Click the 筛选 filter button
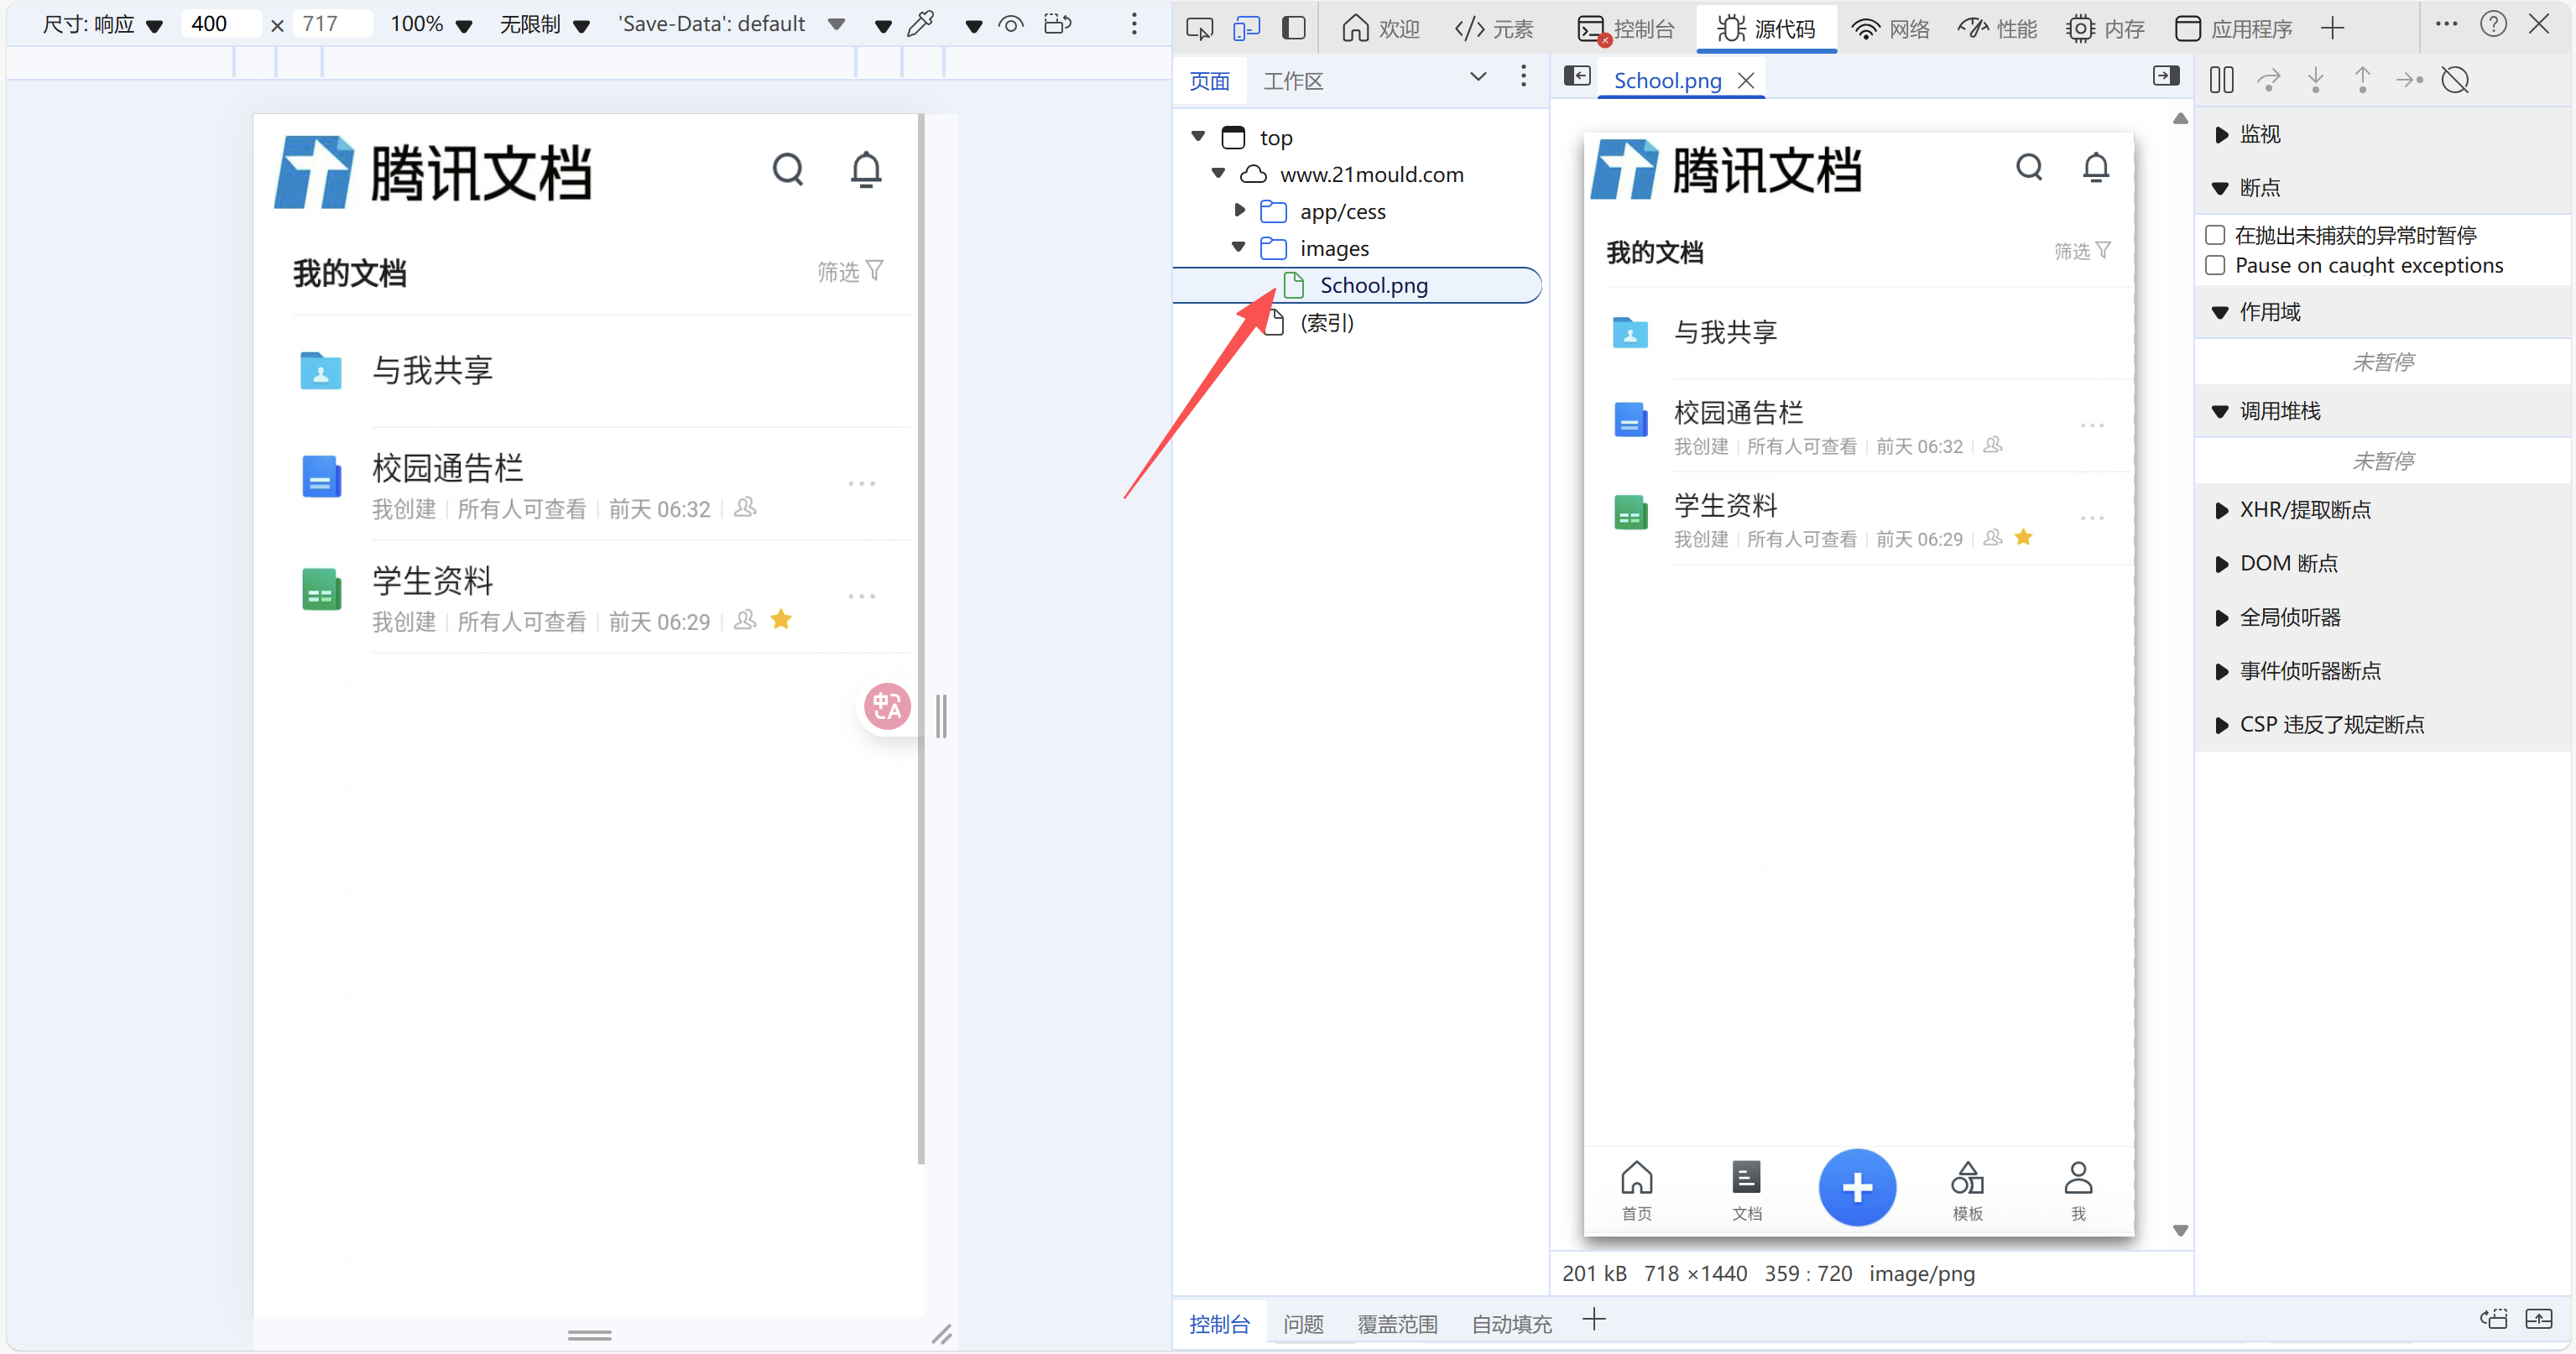 click(849, 272)
